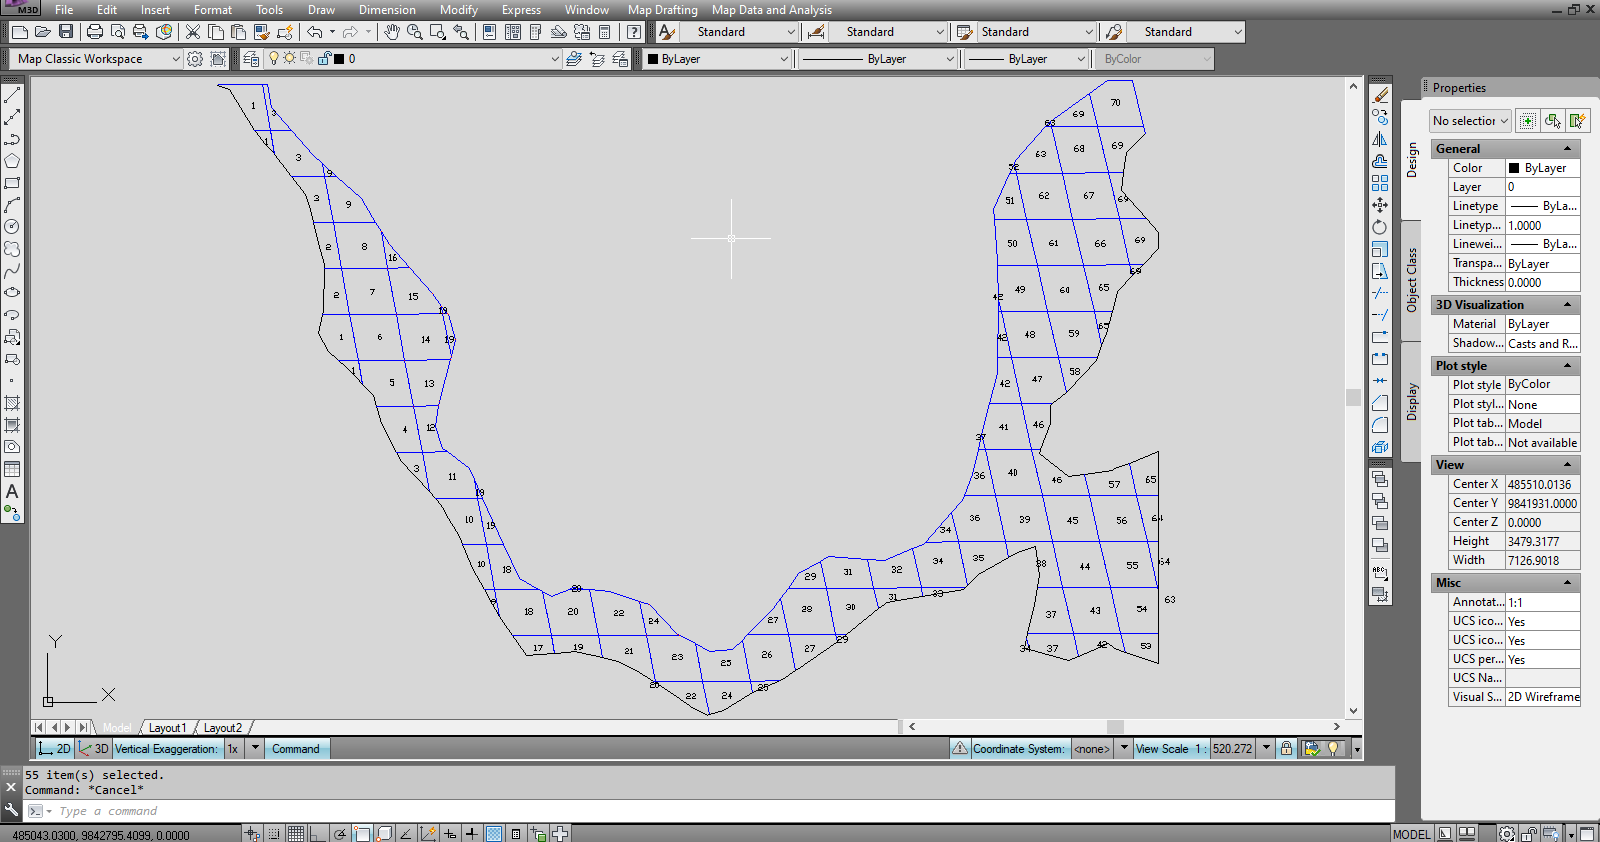Click the ByLayer color swatch in Properties
The height and width of the screenshot is (842, 1600).
(x=1514, y=168)
